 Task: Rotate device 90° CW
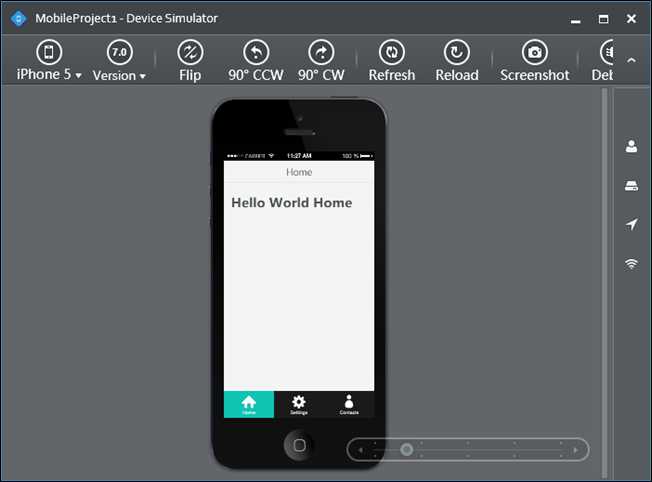coord(321,61)
